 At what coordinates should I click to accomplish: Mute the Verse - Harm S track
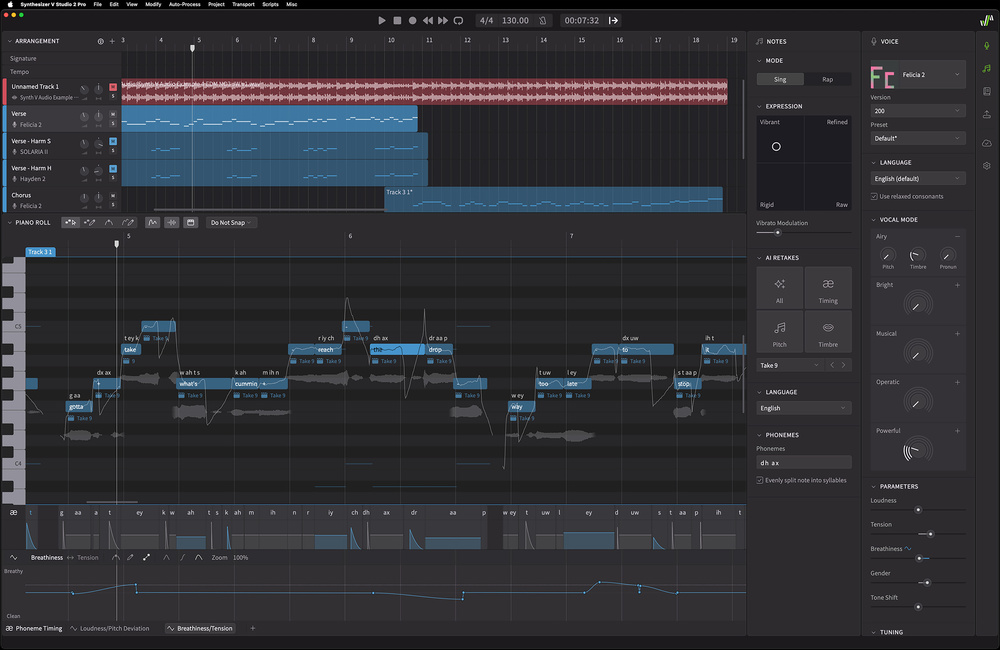(113, 141)
